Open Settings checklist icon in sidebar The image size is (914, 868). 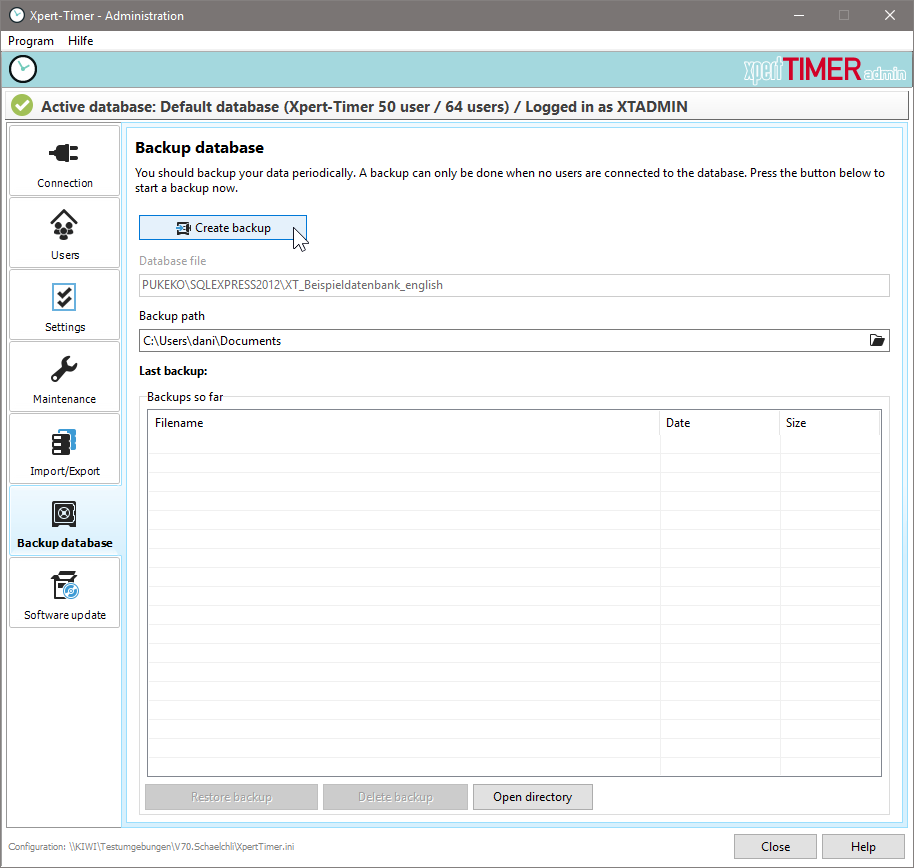tap(65, 297)
